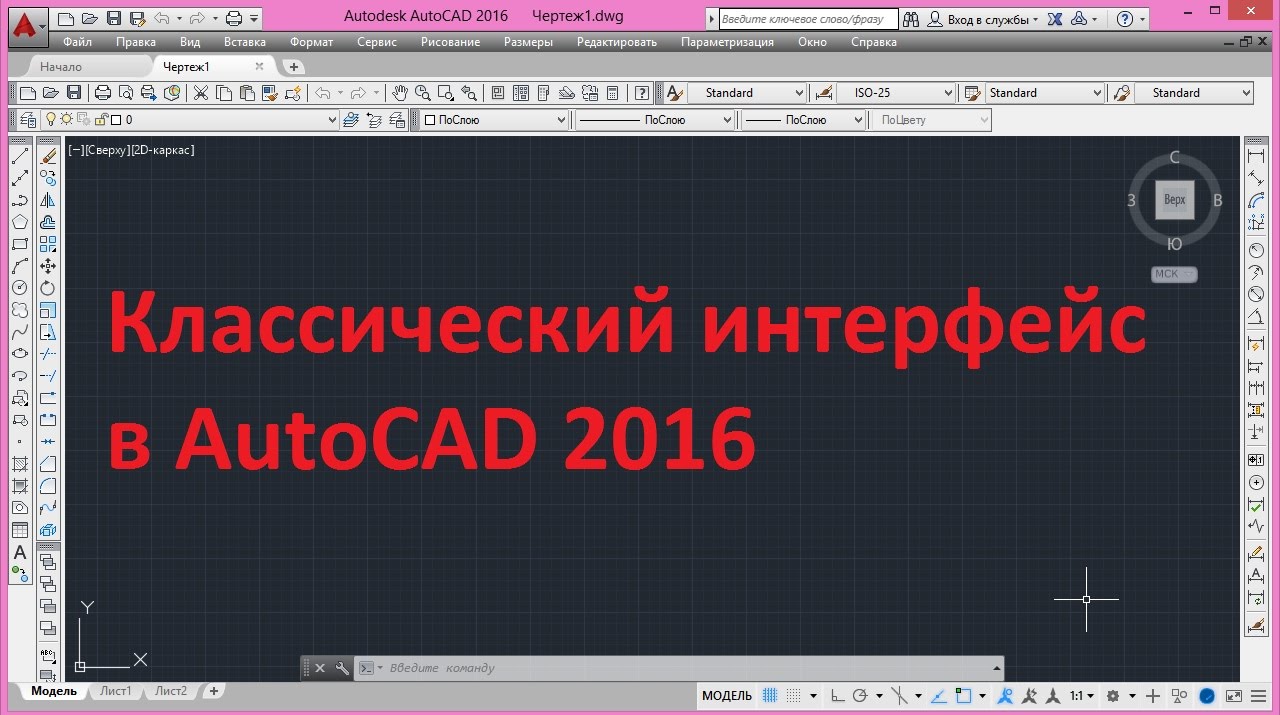The height and width of the screenshot is (715, 1280).
Task: Select the Hatch tool
Action: coord(19,464)
